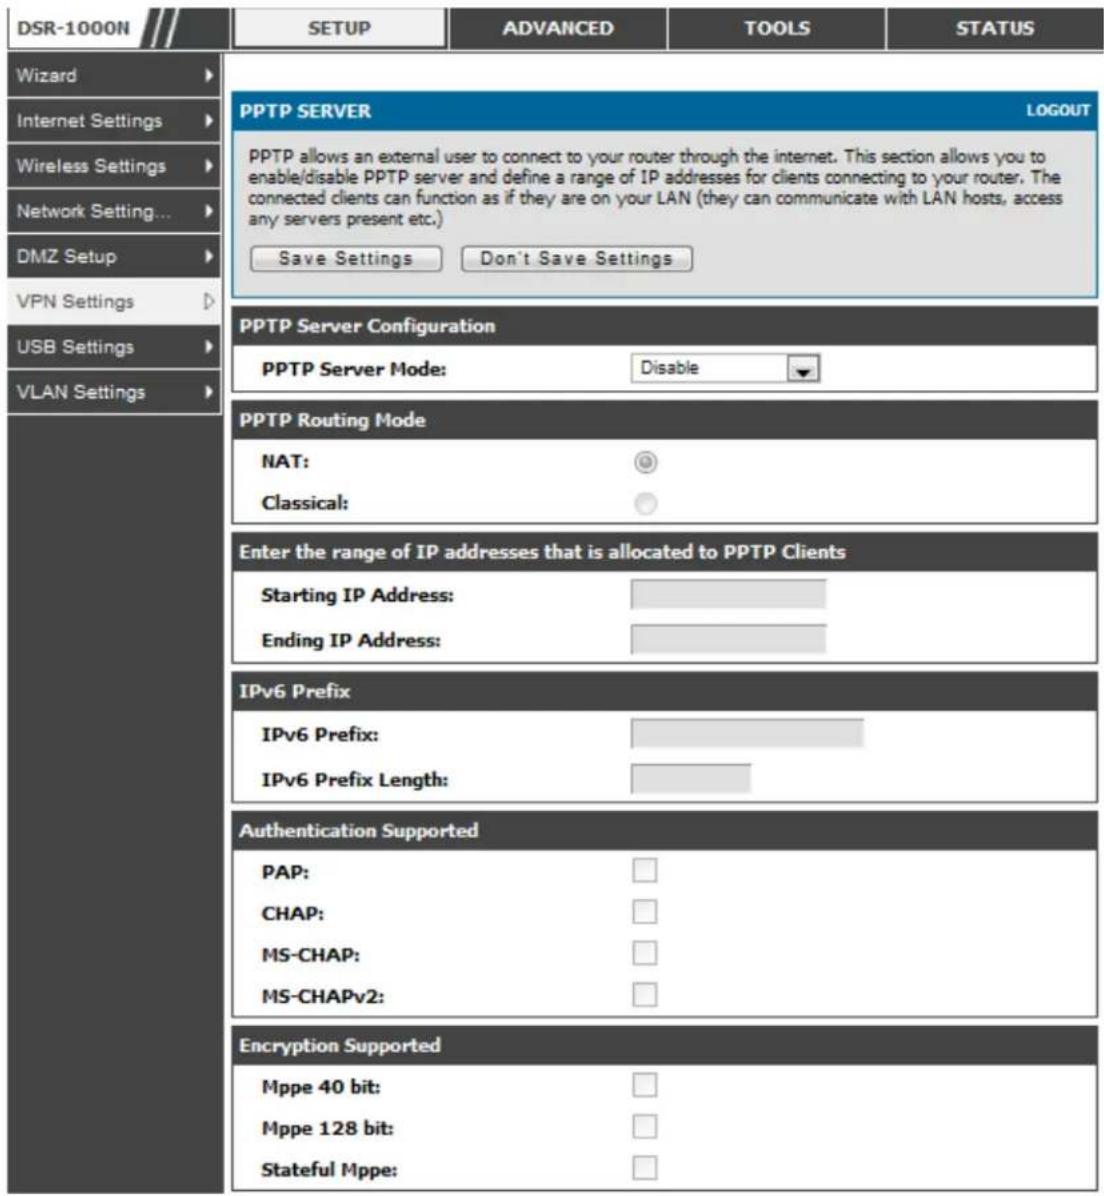This screenshot has height=1196, width=1104.
Task: Toggle the Stateful Mppe checkbox
Action: pos(645,1168)
